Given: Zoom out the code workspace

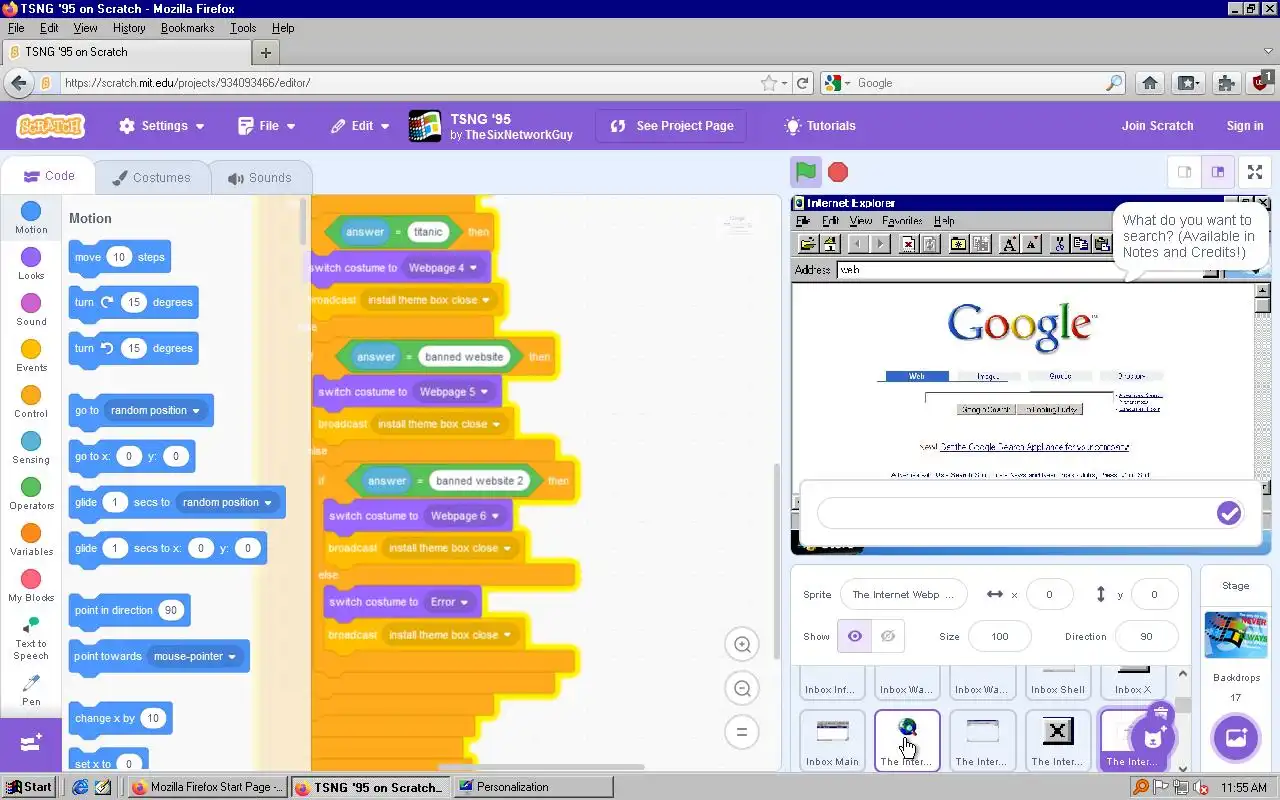Looking at the screenshot, I should (742, 688).
